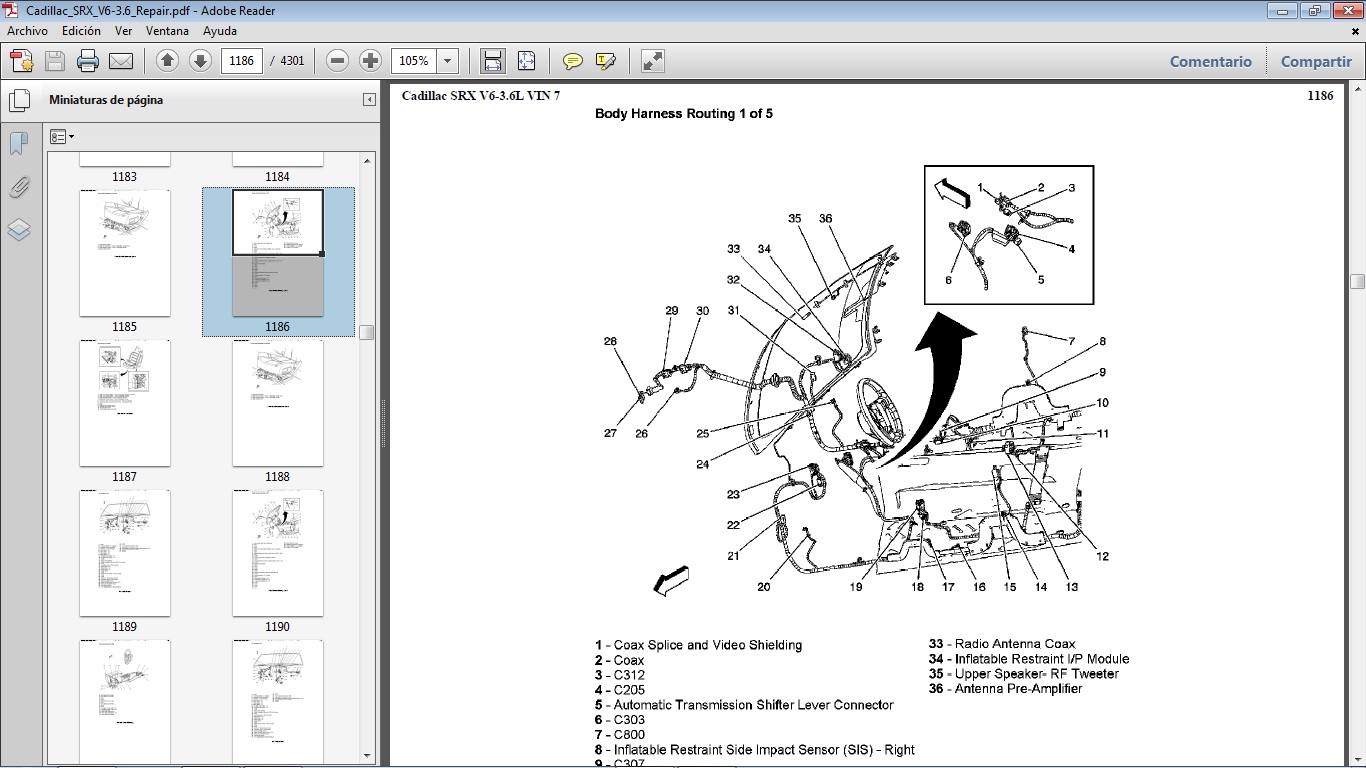1366x768 pixels.
Task: Open the Bookmarks panel icon
Action: [x=19, y=144]
